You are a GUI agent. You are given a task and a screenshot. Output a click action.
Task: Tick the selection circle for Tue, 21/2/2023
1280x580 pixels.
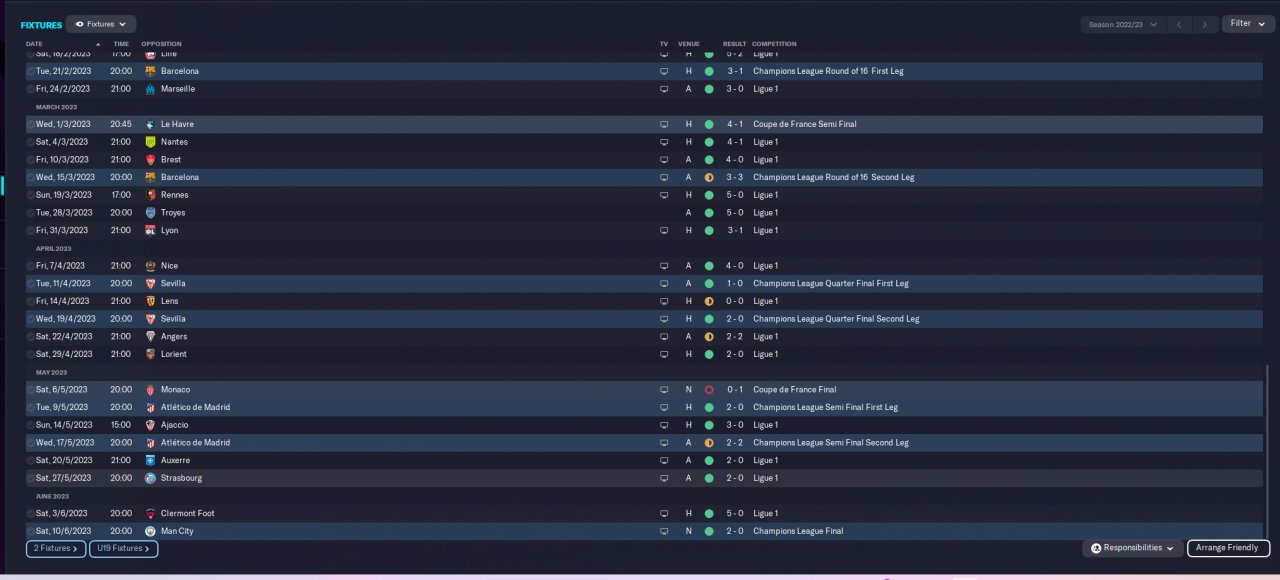click(x=31, y=71)
